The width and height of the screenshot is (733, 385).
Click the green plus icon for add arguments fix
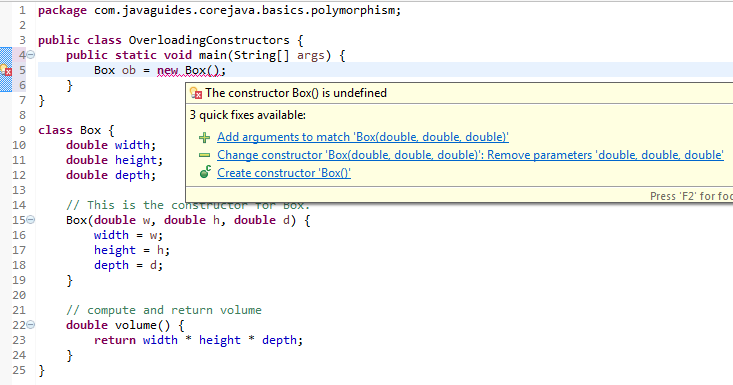tap(204, 137)
